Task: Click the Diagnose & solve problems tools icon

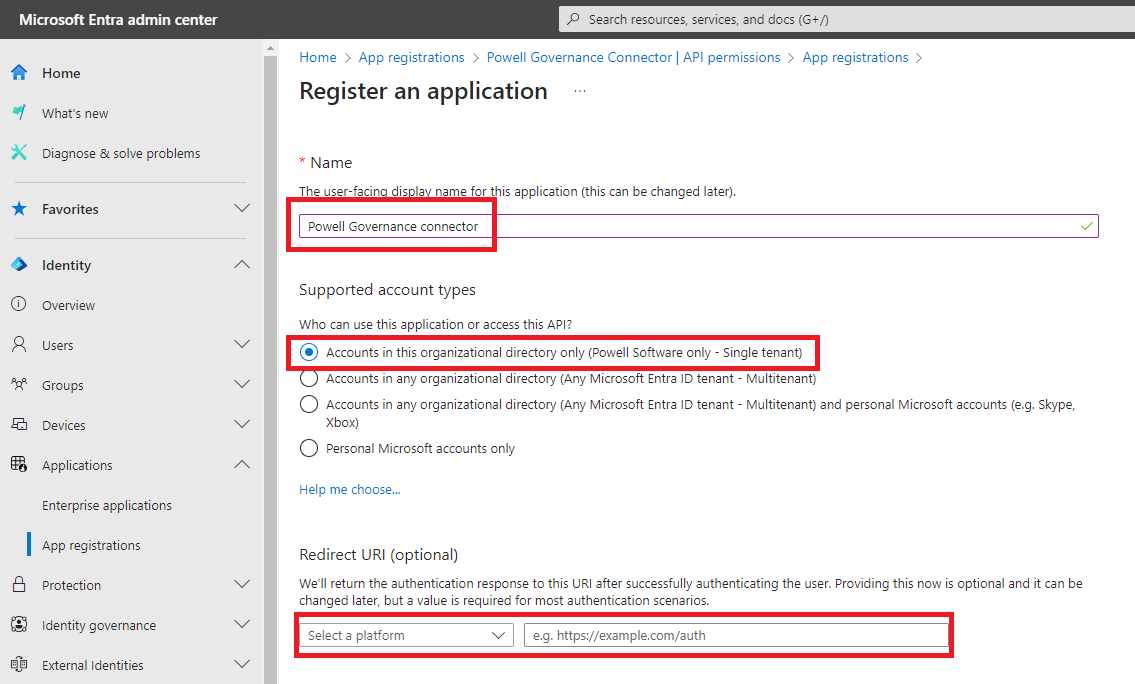Action: (20, 153)
